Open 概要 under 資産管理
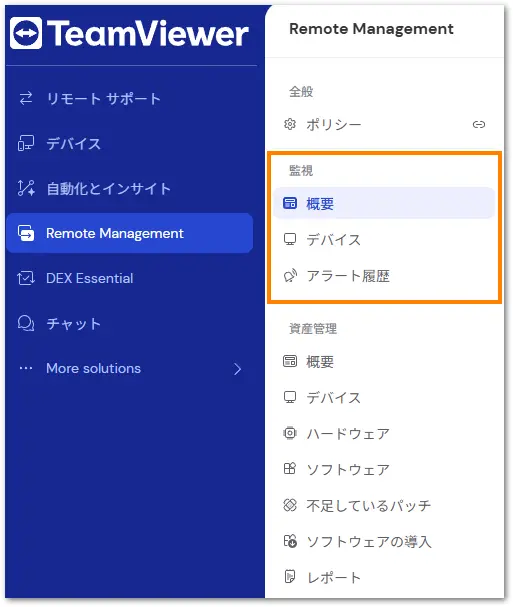This screenshot has width=513, height=607. point(384,361)
